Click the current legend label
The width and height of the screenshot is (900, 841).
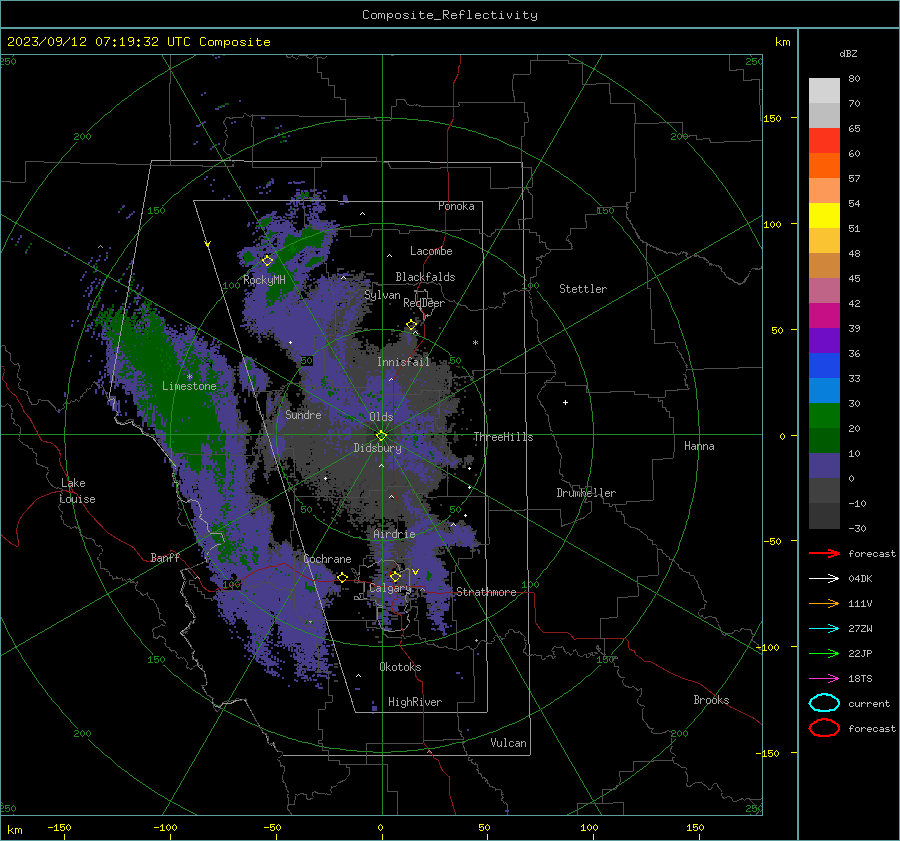(869, 703)
